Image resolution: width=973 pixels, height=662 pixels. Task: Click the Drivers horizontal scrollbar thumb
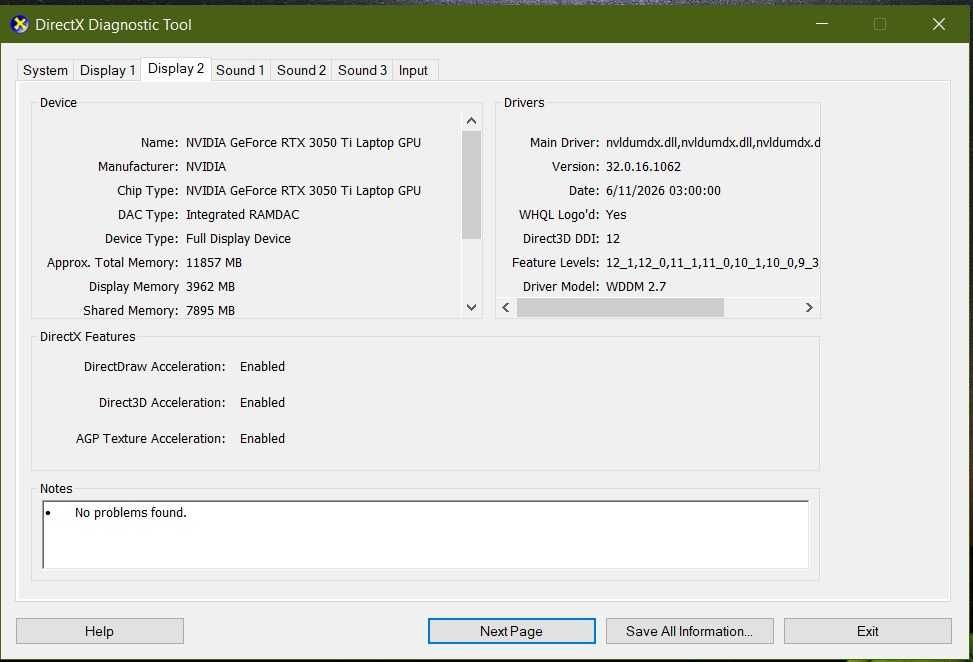tap(620, 307)
